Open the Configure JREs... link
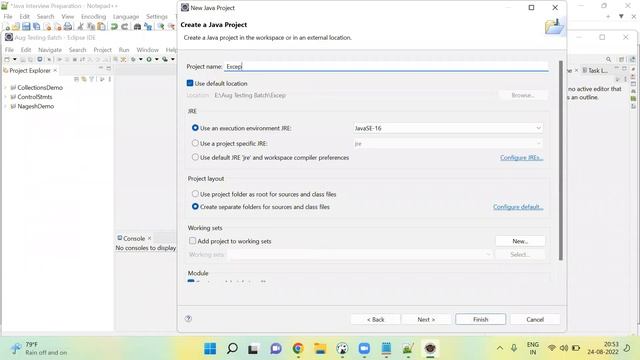 pos(522,158)
